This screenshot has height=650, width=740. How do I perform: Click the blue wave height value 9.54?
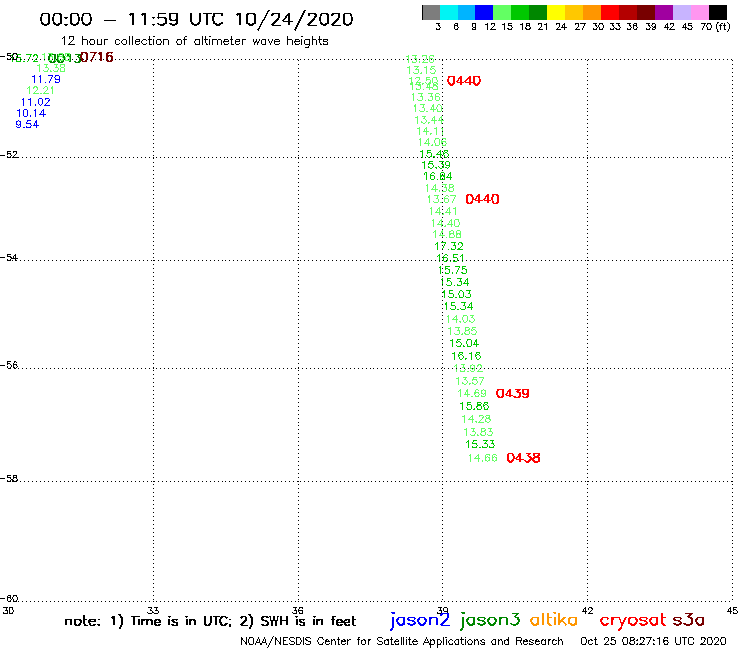pyautogui.click(x=27, y=125)
